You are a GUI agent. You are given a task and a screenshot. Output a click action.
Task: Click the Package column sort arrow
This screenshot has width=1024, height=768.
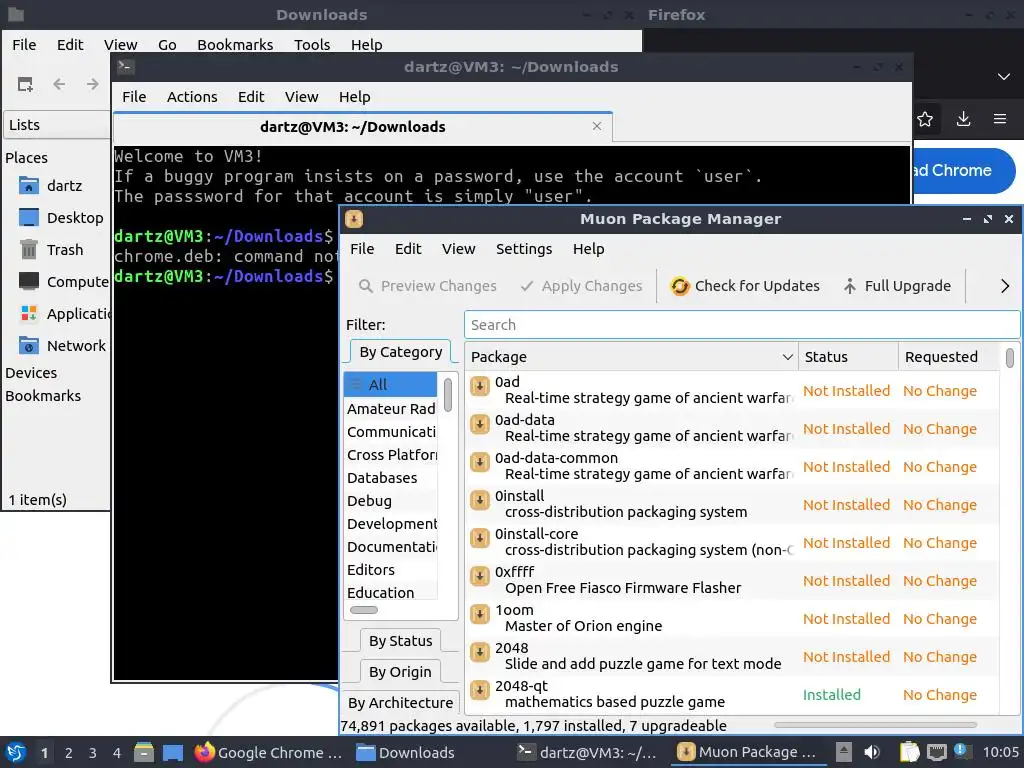tap(788, 357)
